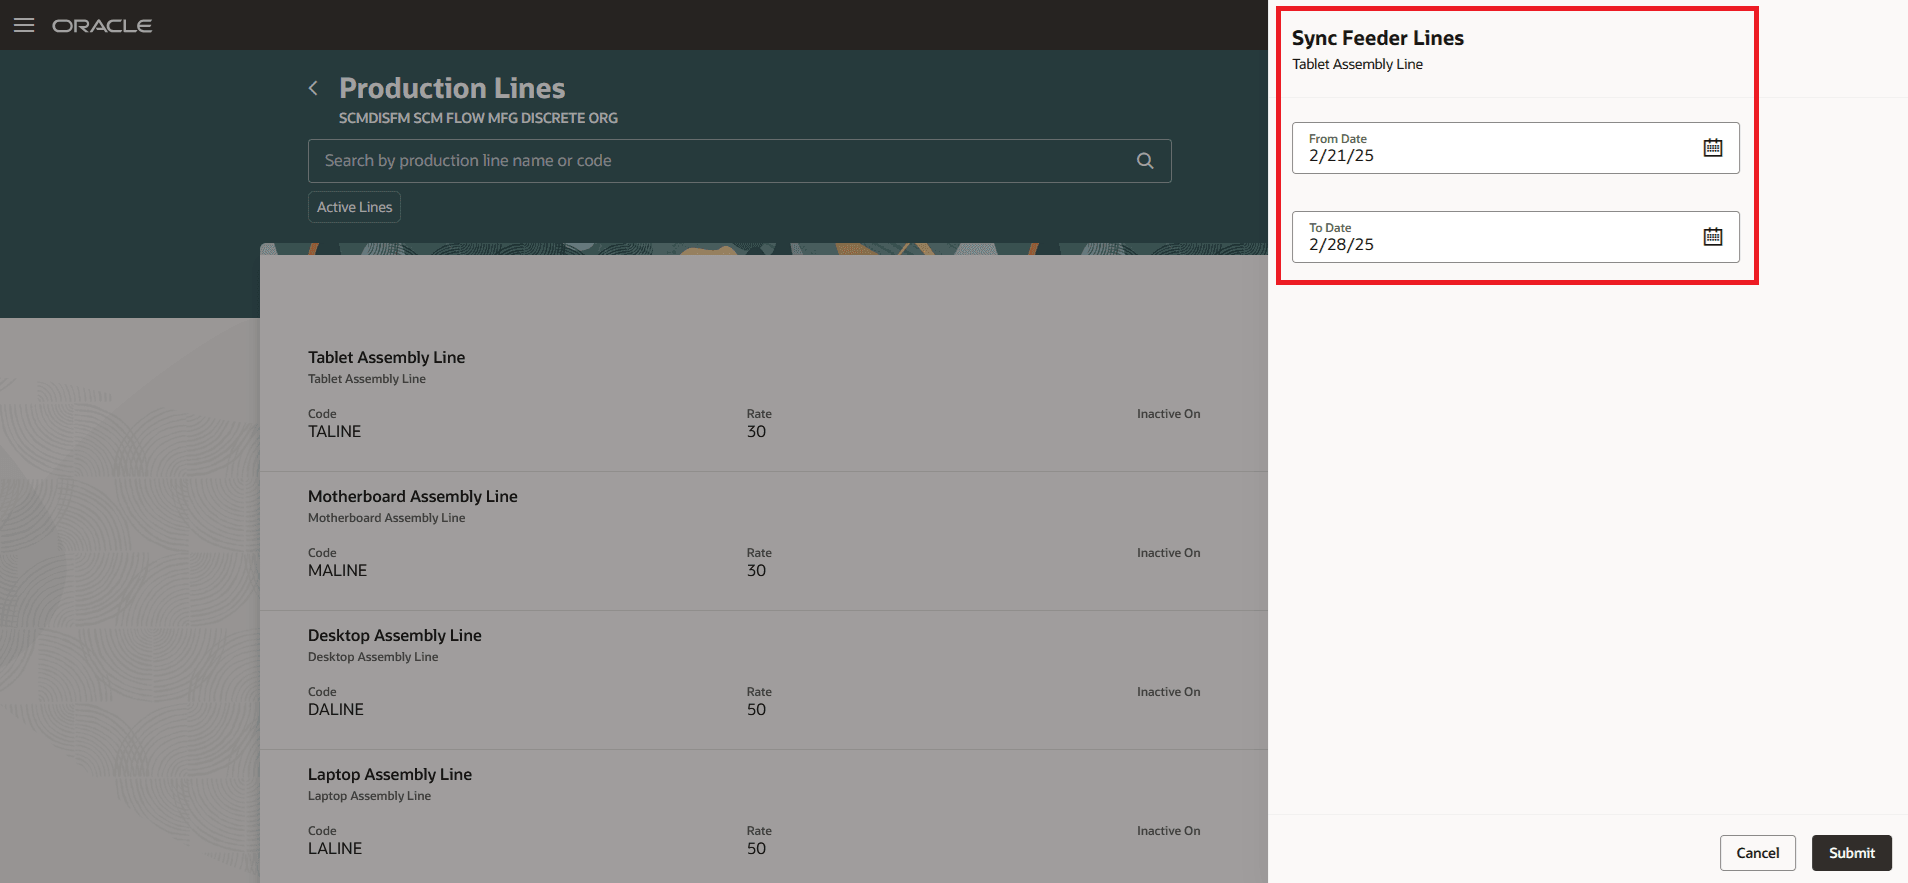Select the DALINE code value
Screen dimensions: 1908x883
pos(336,710)
